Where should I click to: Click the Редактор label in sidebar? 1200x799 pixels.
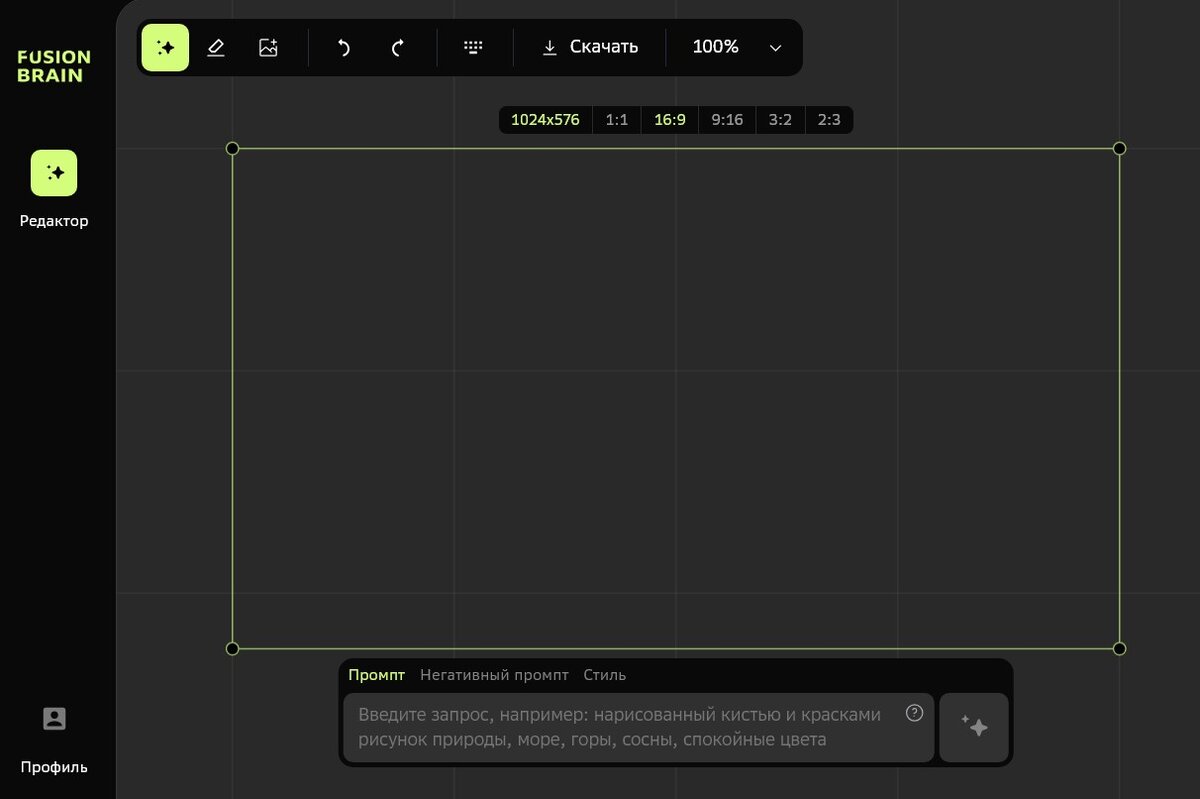tap(54, 221)
